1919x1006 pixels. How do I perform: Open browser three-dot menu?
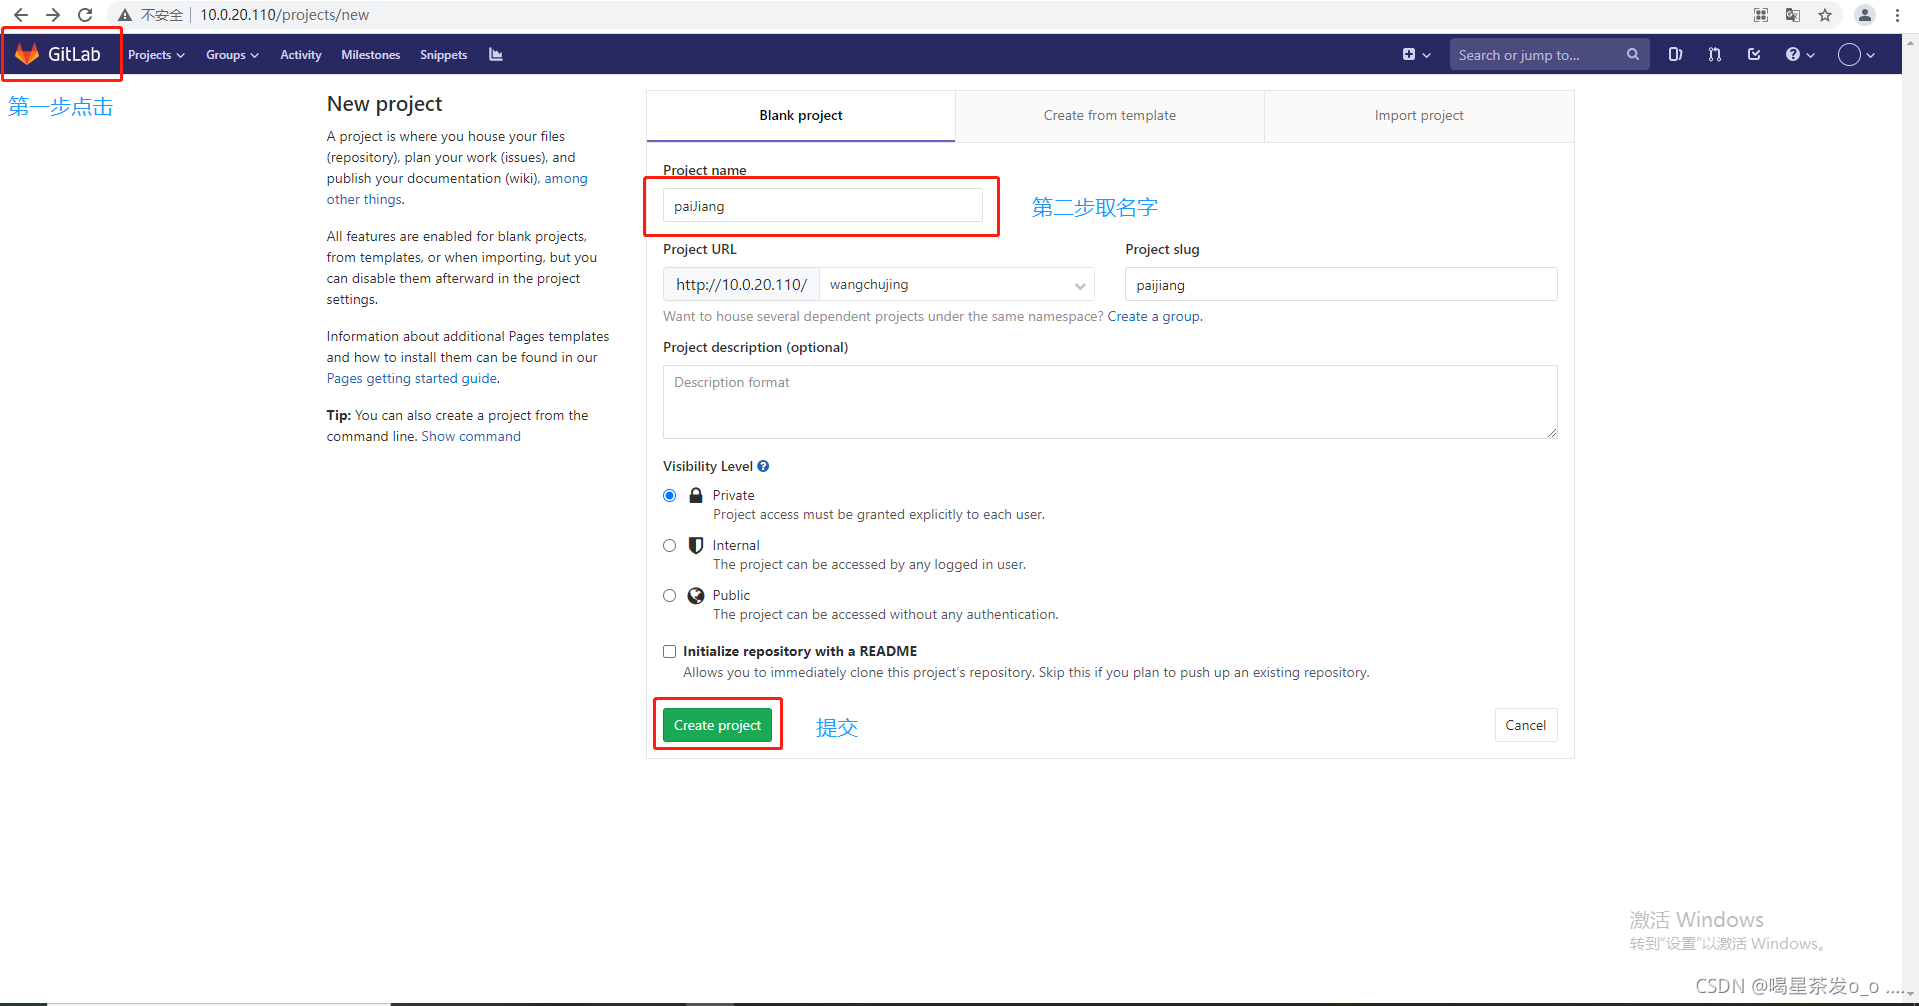click(x=1897, y=15)
